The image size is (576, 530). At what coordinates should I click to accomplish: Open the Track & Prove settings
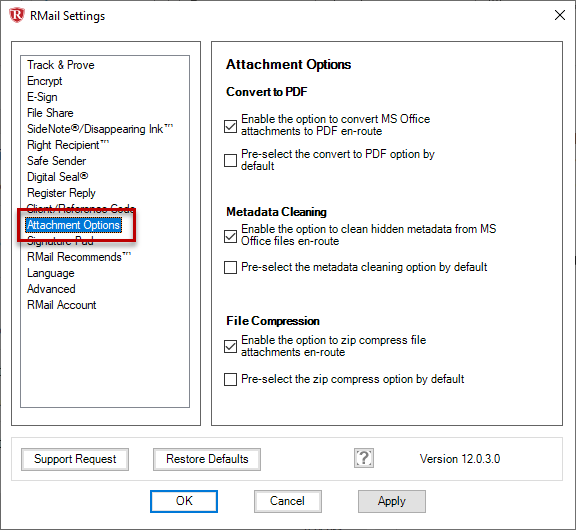(x=61, y=65)
